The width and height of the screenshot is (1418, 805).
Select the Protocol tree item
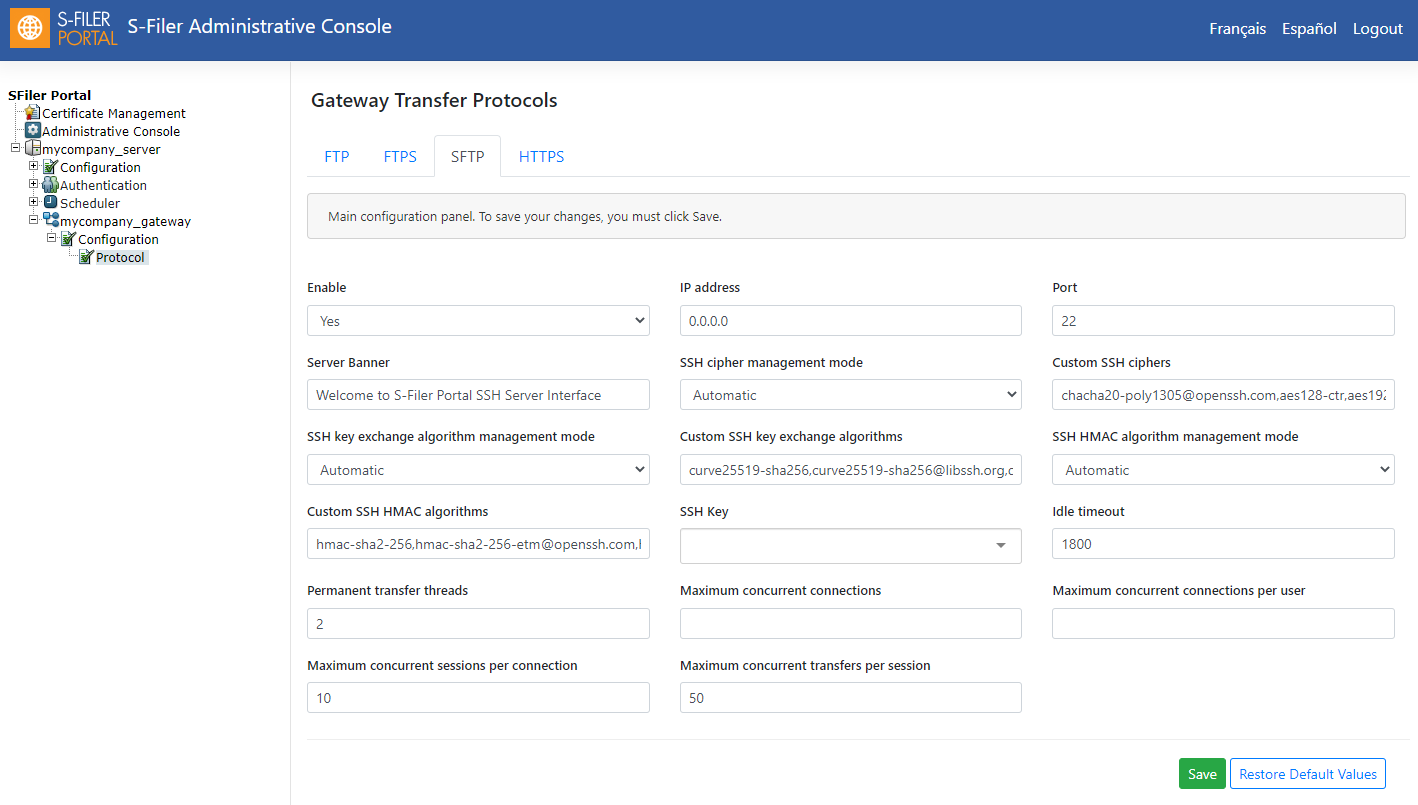coord(121,257)
